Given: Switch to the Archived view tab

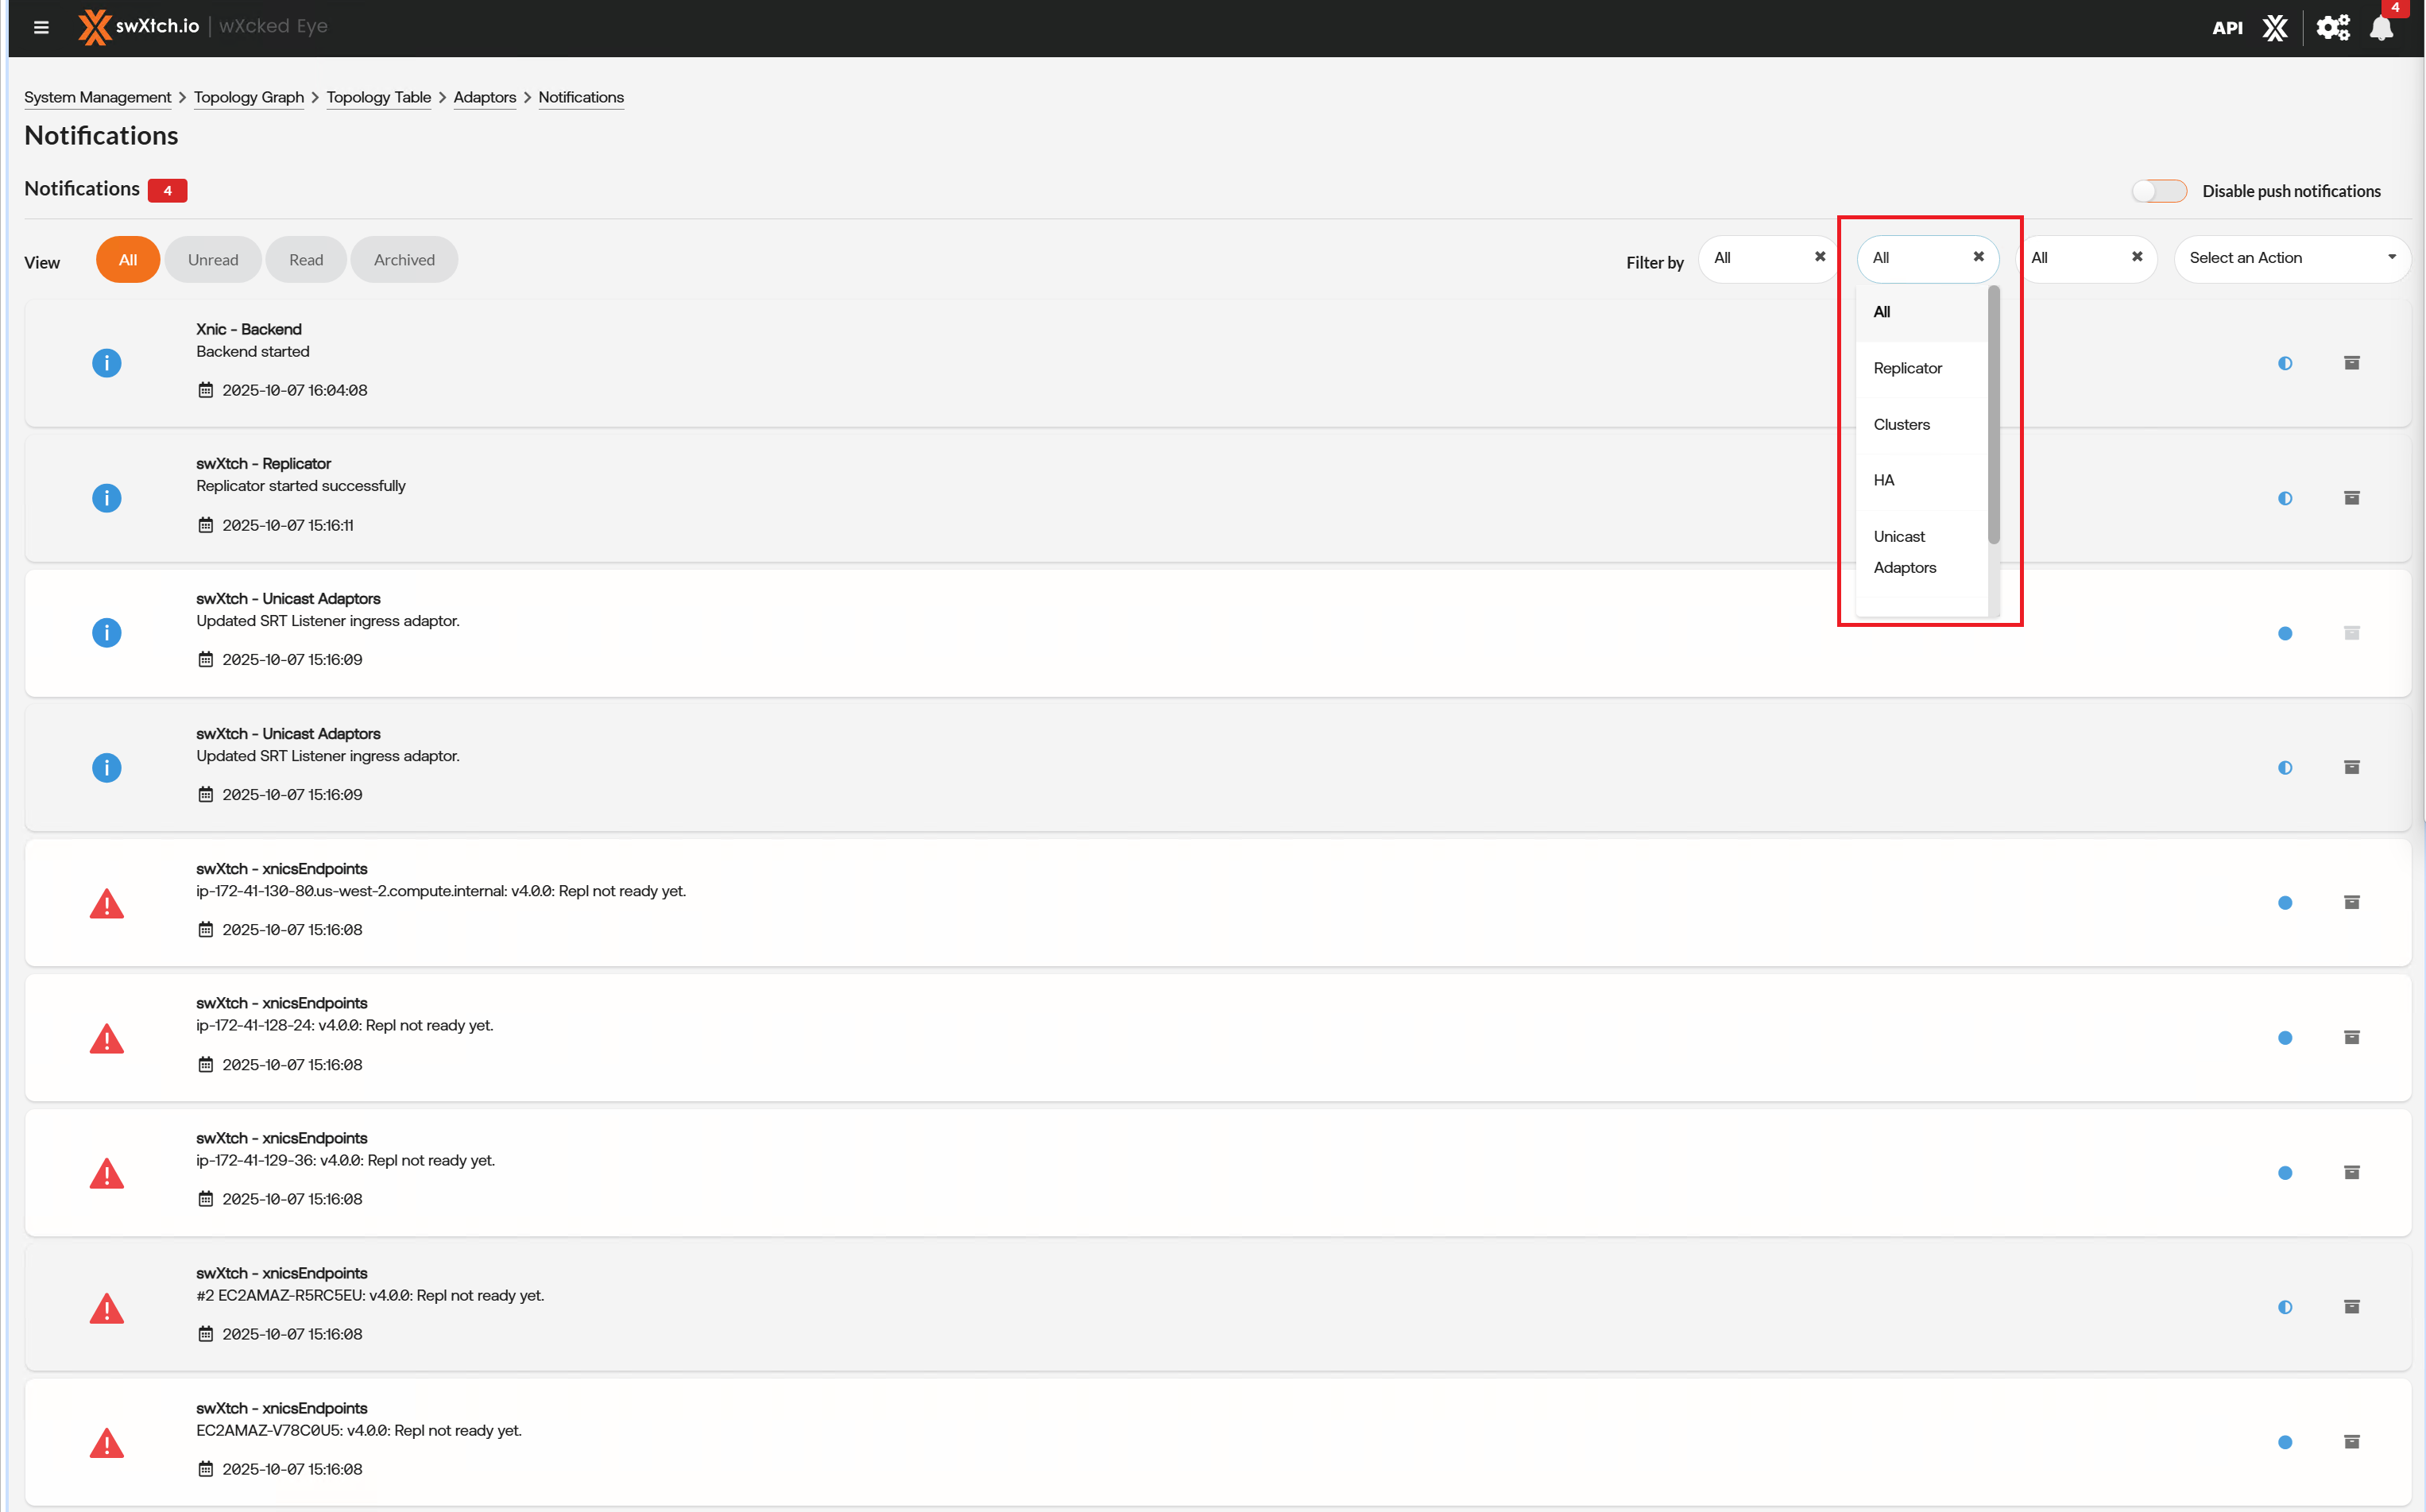Looking at the screenshot, I should point(404,260).
